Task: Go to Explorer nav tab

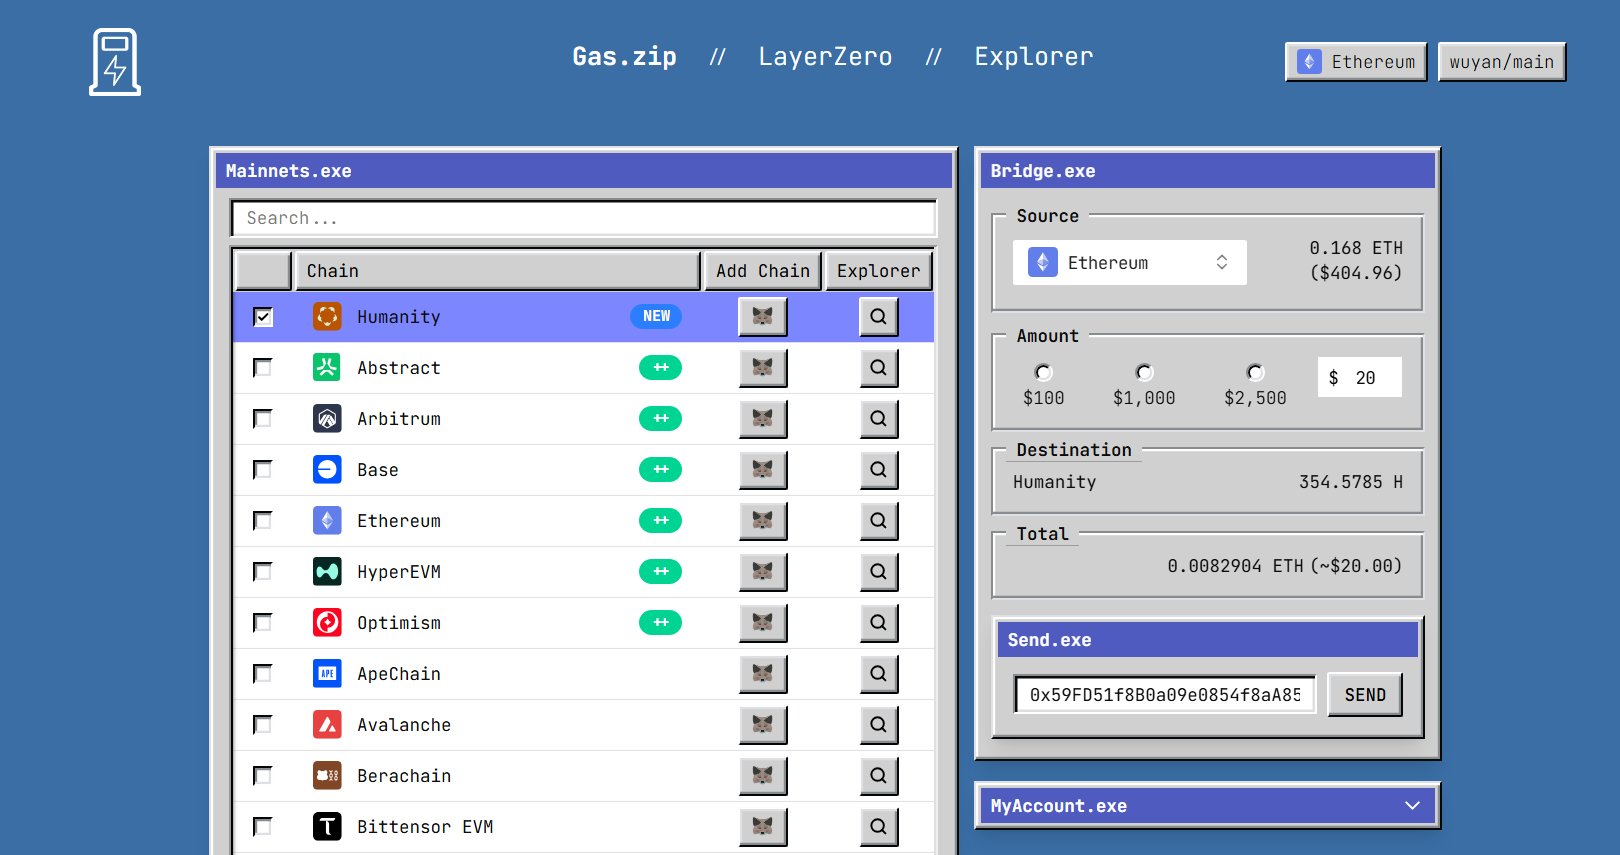Action: click(x=1034, y=57)
